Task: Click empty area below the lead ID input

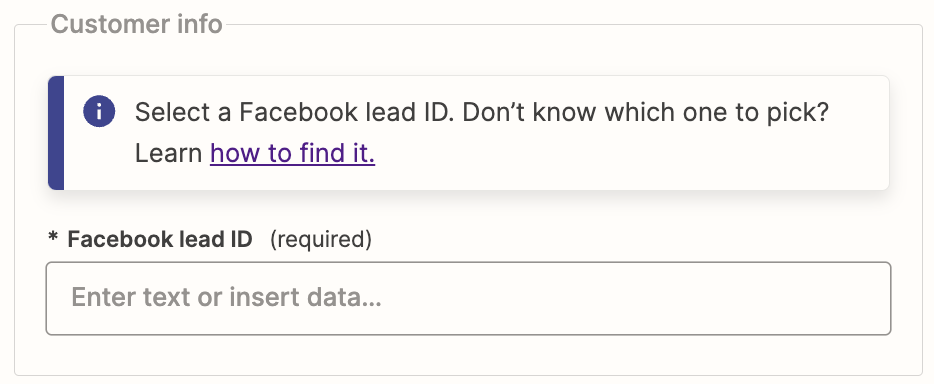Action: coord(468,355)
